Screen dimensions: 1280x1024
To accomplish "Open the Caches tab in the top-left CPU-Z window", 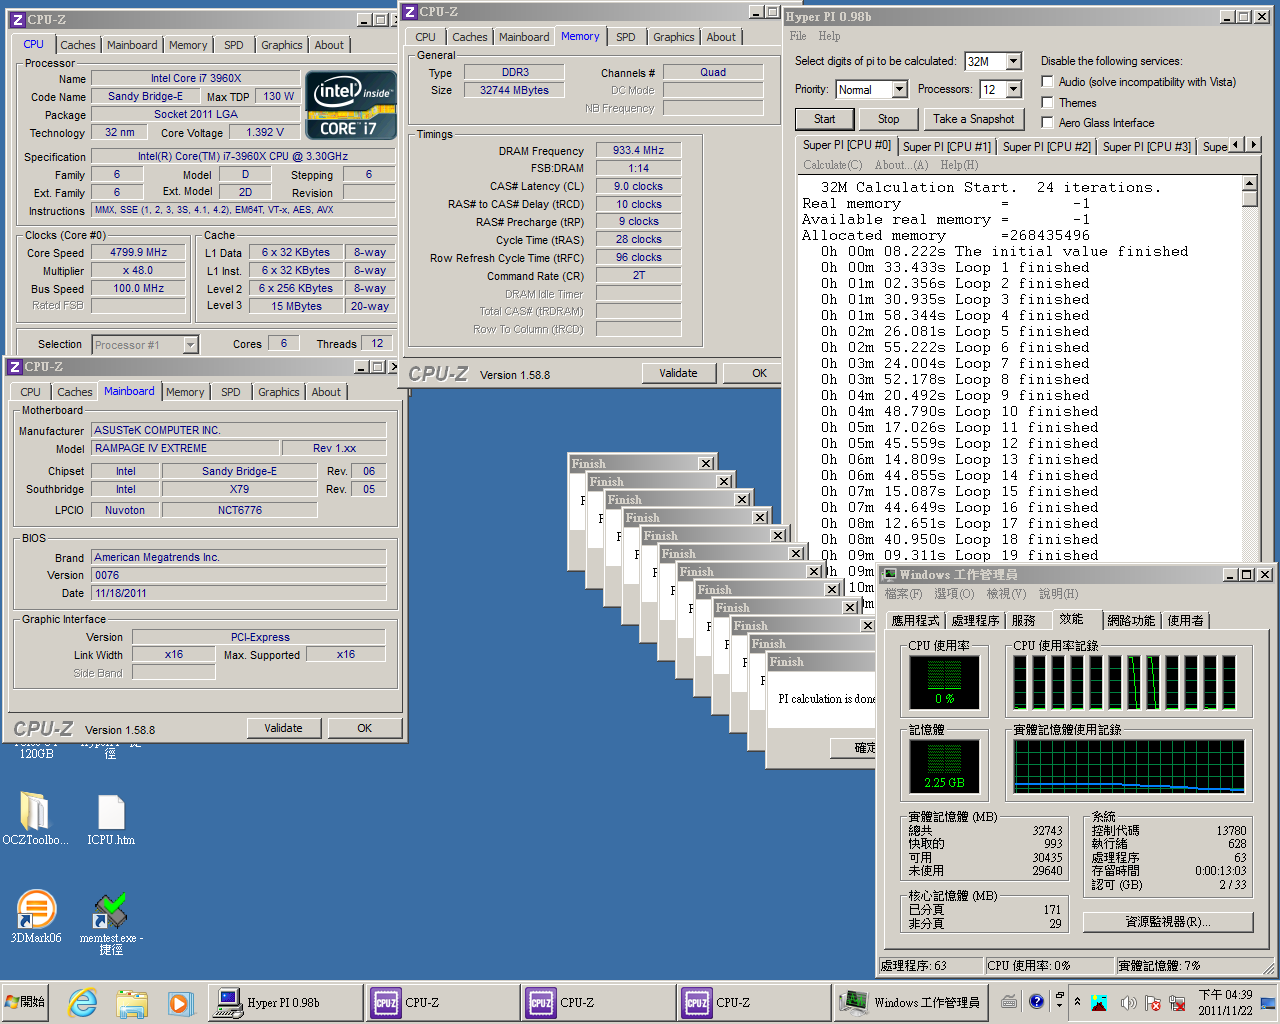I will tap(78, 45).
